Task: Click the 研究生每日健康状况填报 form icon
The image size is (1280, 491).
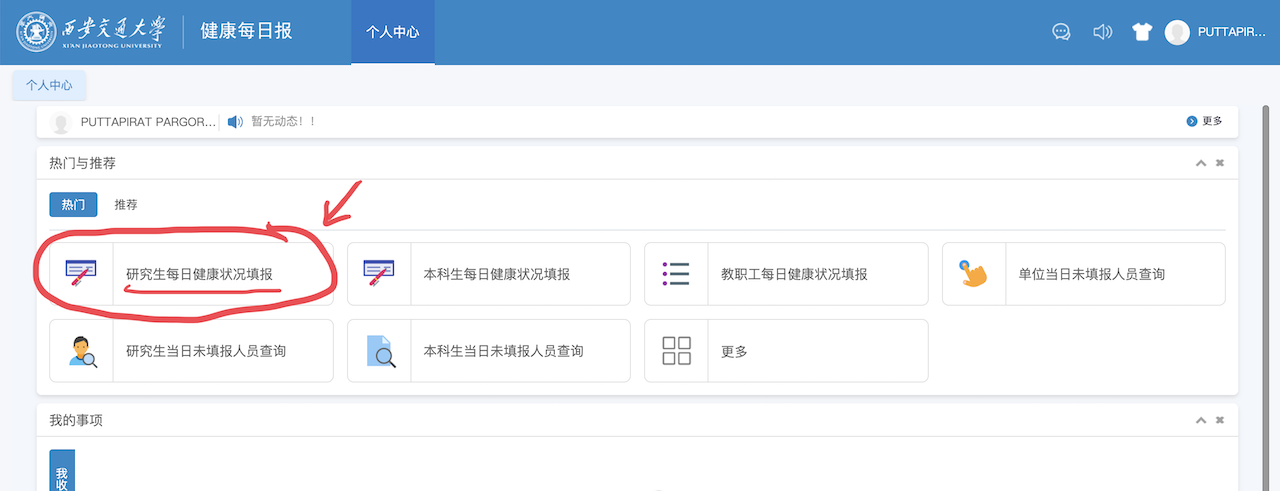Action: click(x=81, y=273)
